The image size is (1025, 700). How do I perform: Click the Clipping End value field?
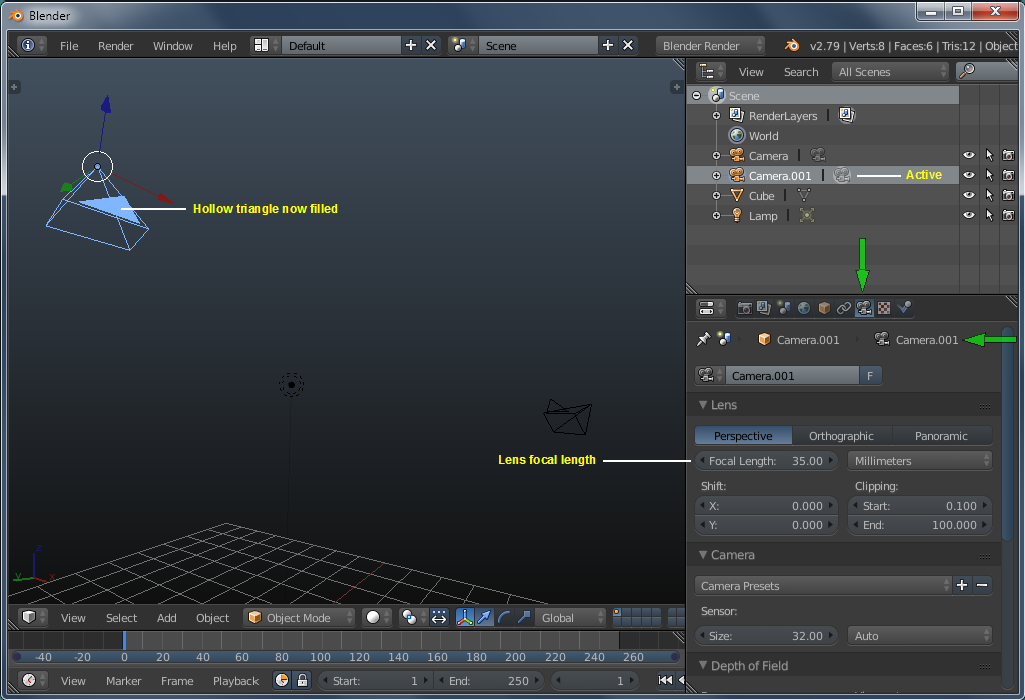click(920, 525)
